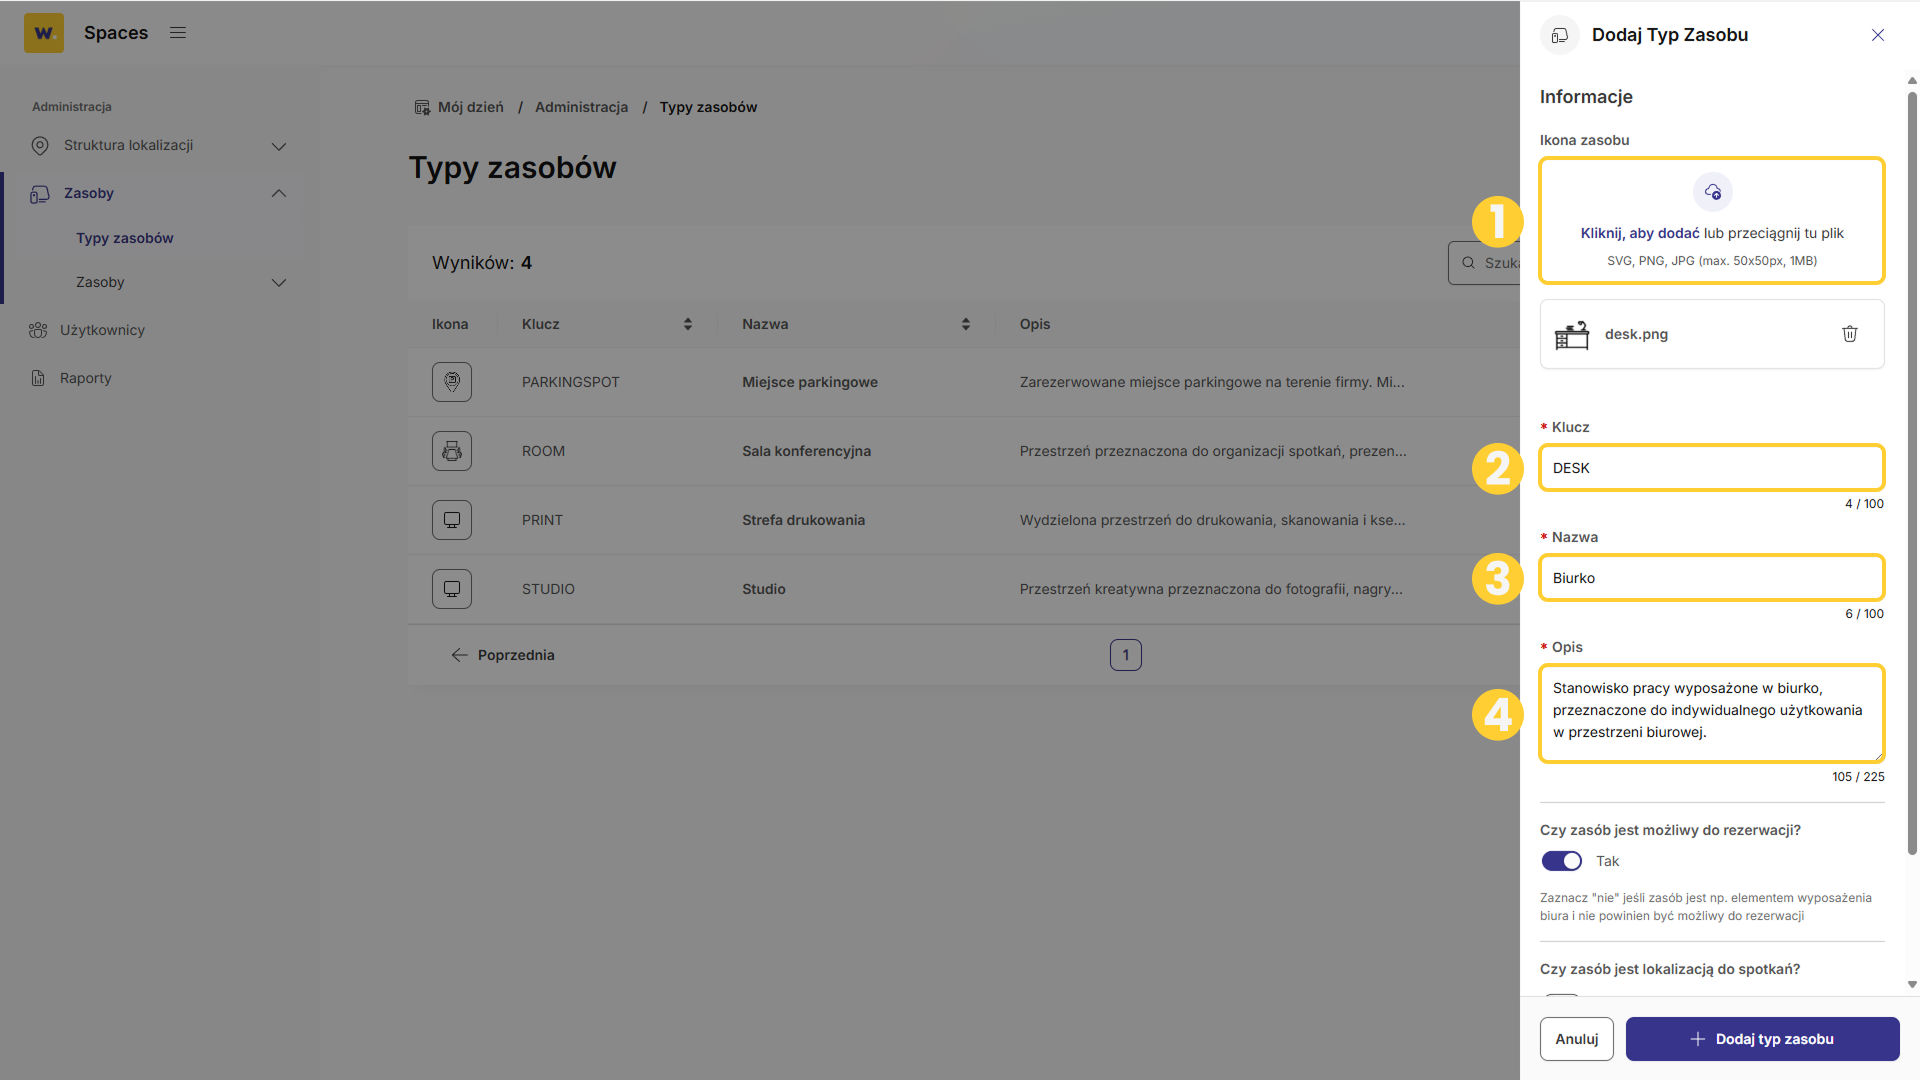Open Struktura lokalizacji menu item
Screen dimensions: 1920x1080
point(128,146)
